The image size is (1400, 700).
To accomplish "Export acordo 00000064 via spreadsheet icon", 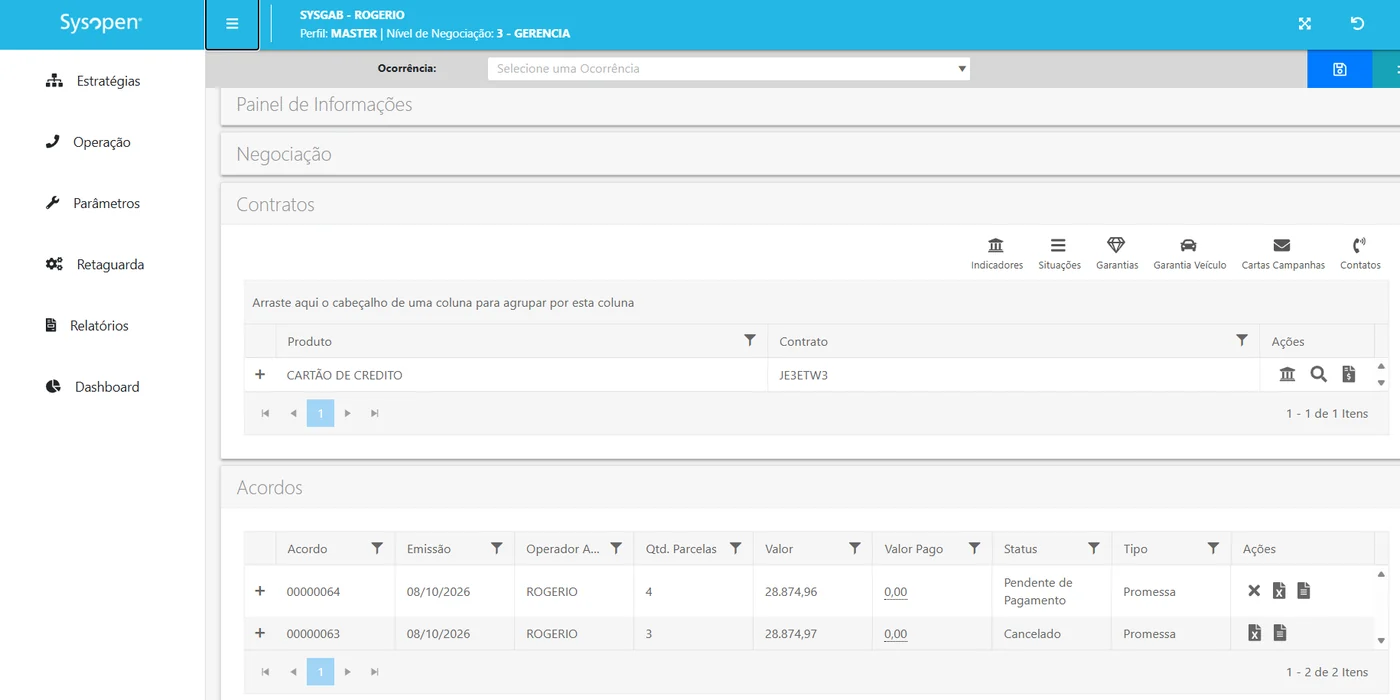I will 1279,591.
